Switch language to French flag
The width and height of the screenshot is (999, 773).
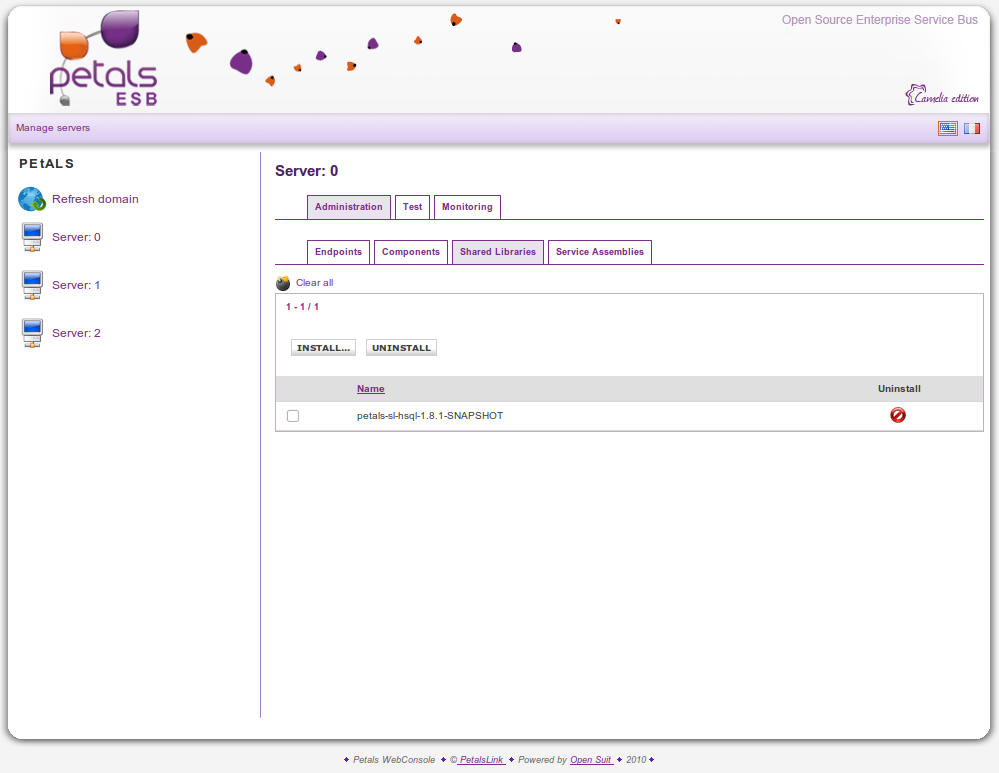(971, 128)
